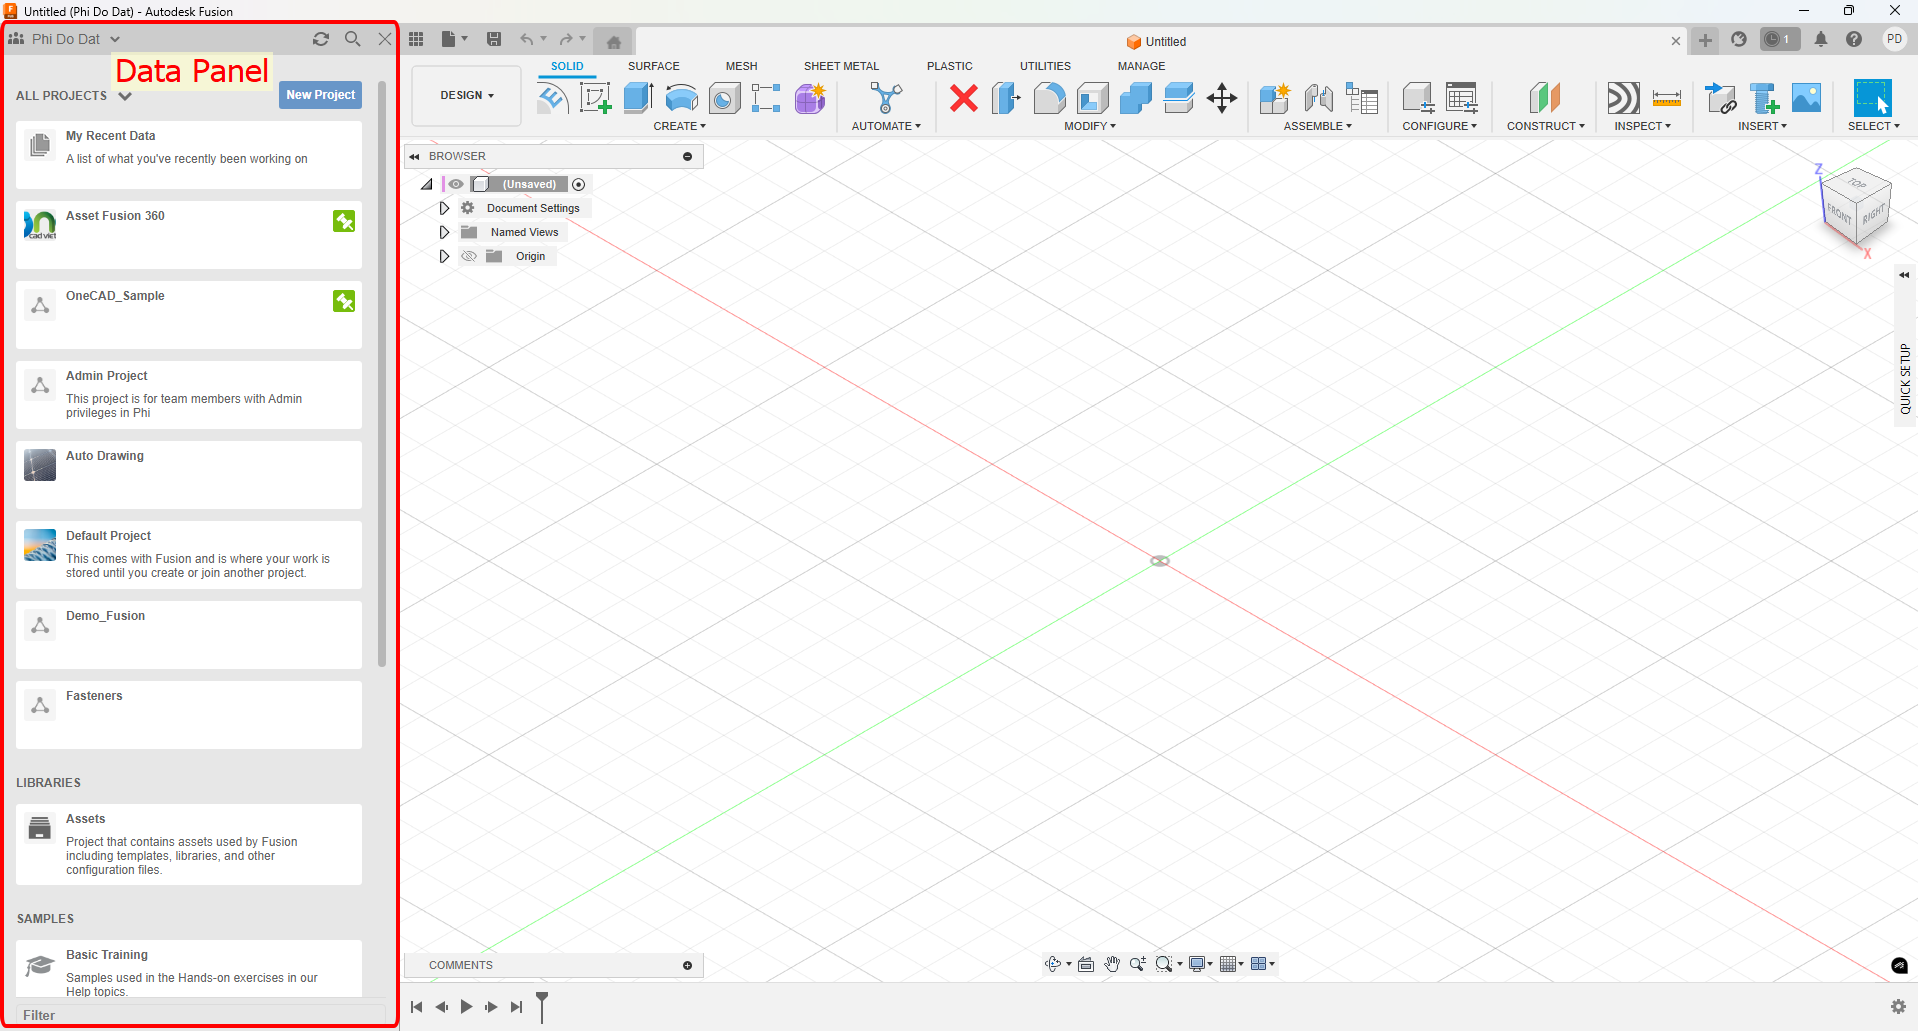Screen dimensions: 1918x1031
Task: Click the Extrude tool icon
Action: 638,98
